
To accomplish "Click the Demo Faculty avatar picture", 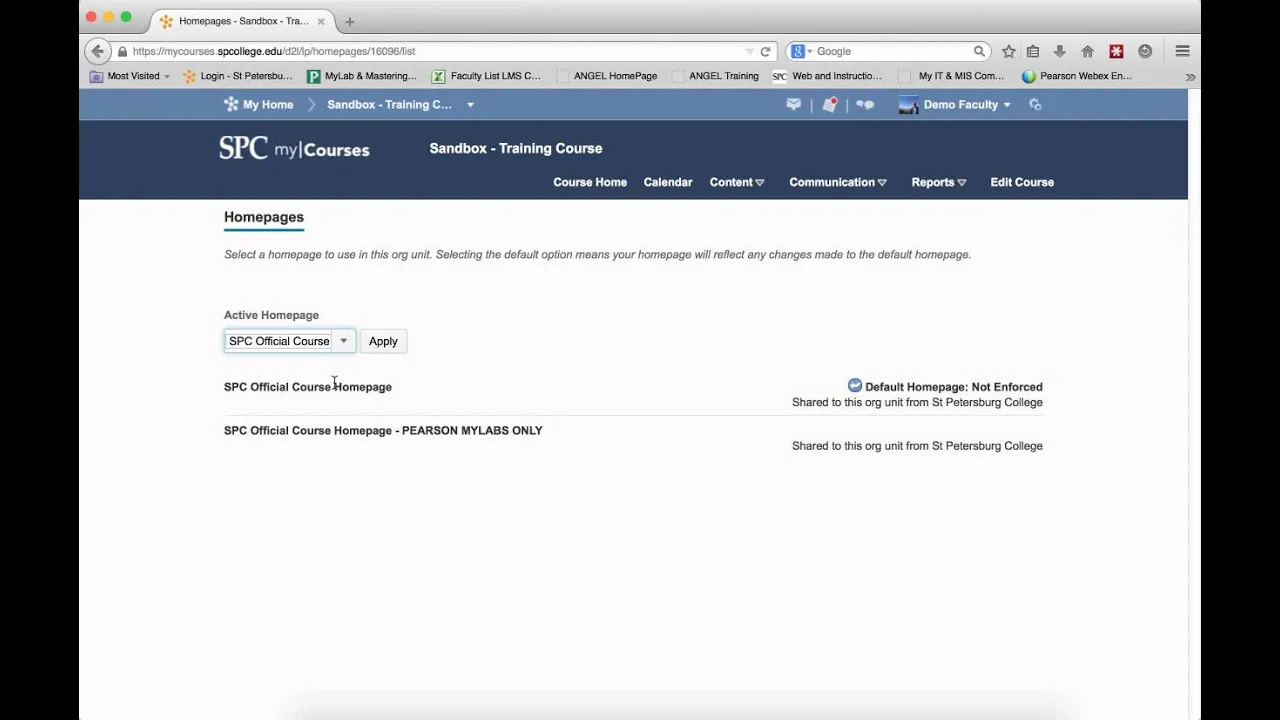I will [x=908, y=104].
